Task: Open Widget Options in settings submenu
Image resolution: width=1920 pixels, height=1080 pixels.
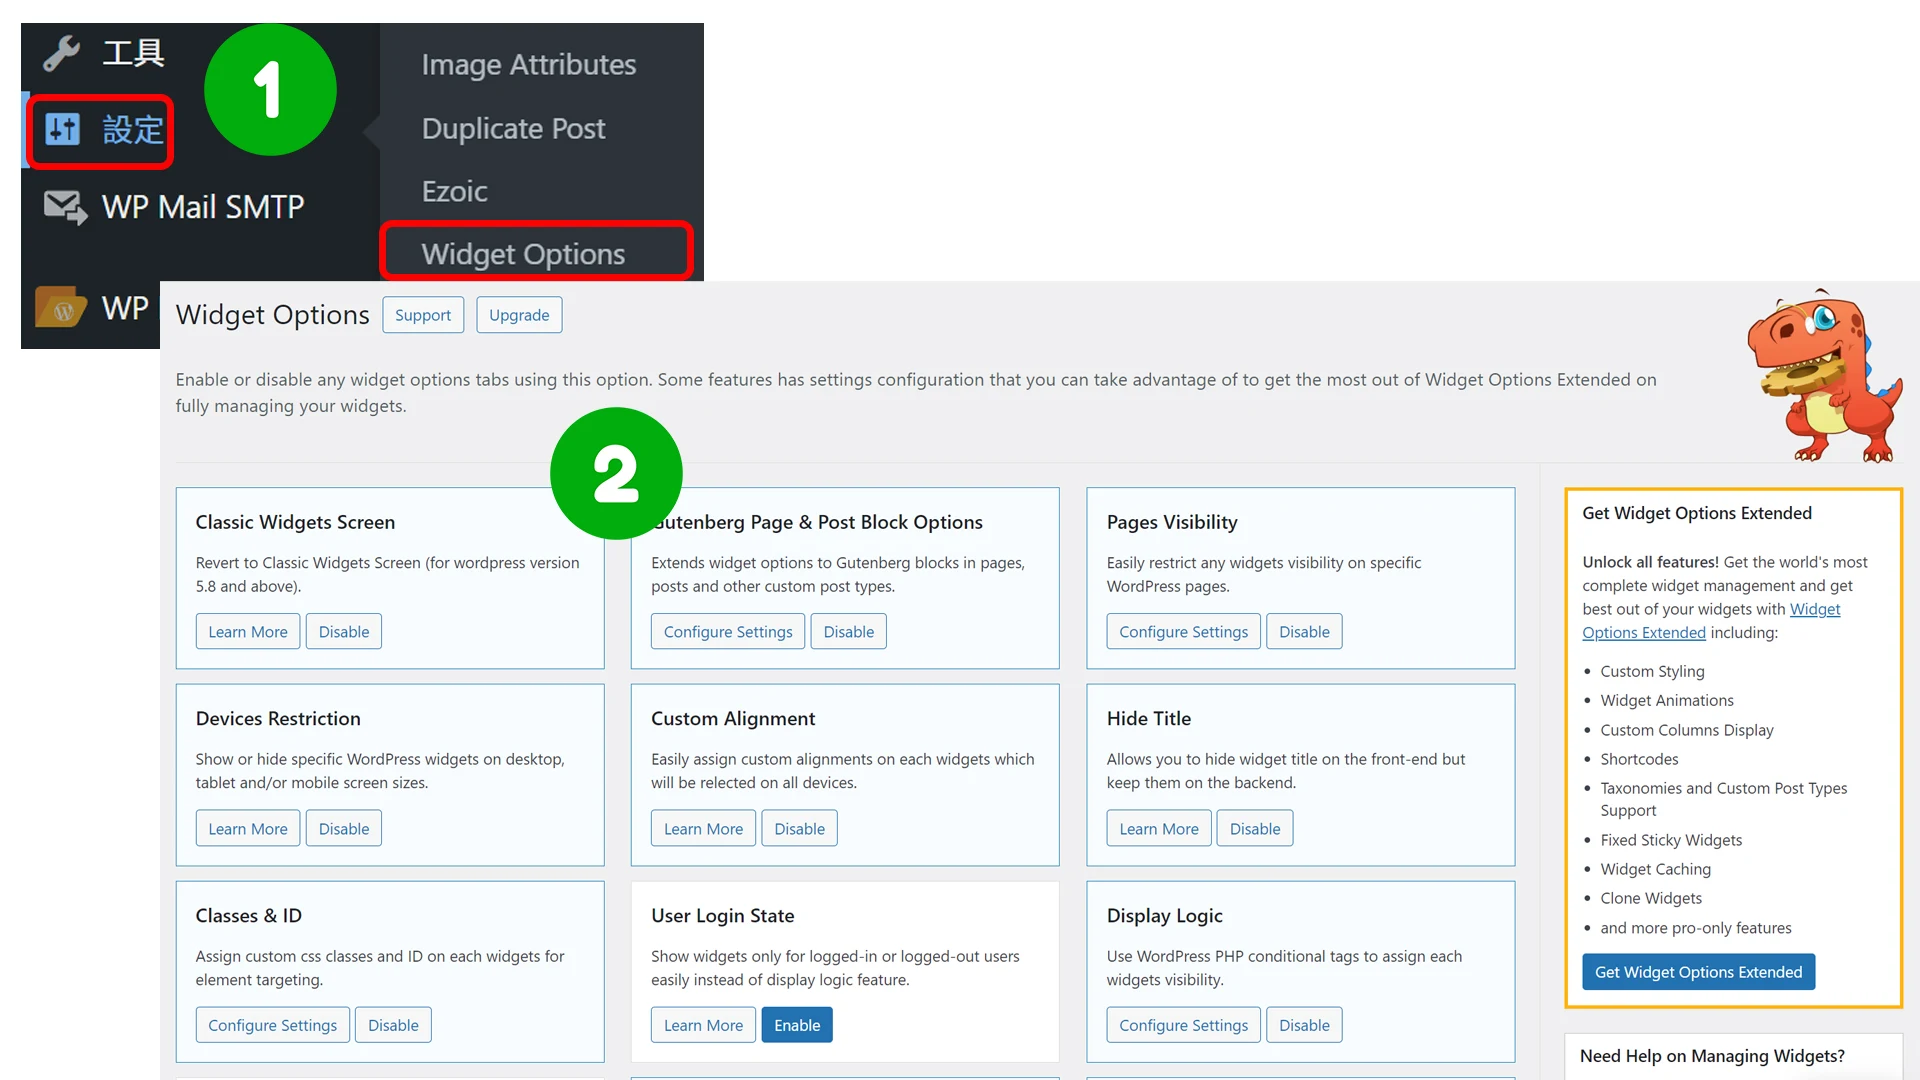Action: [523, 254]
